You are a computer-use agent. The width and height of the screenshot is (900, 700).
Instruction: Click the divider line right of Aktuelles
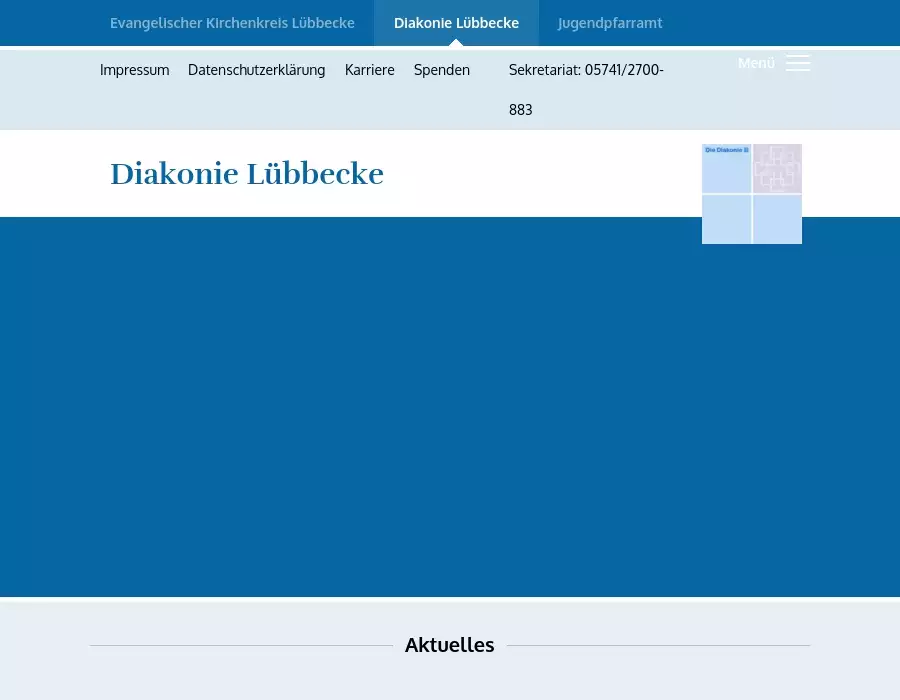pos(658,646)
